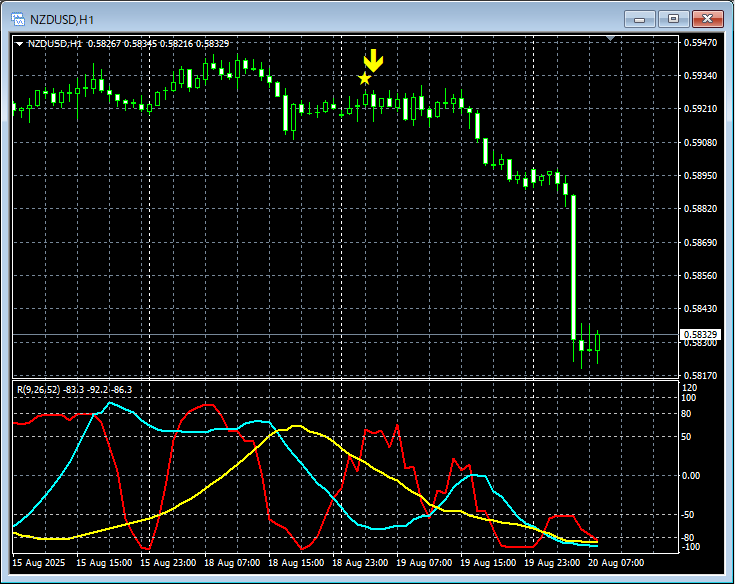
Task: Select the R(9,26,52) indicator label
Action: click(38, 390)
